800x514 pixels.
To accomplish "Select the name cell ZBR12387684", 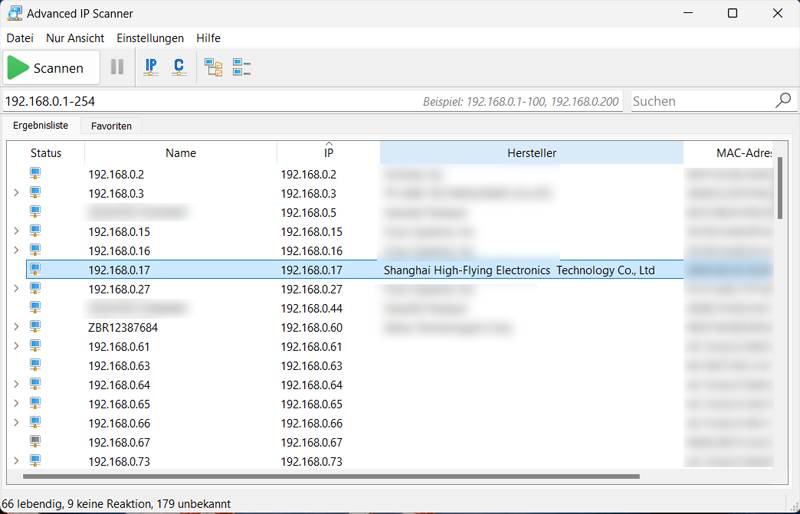I will [x=123, y=328].
